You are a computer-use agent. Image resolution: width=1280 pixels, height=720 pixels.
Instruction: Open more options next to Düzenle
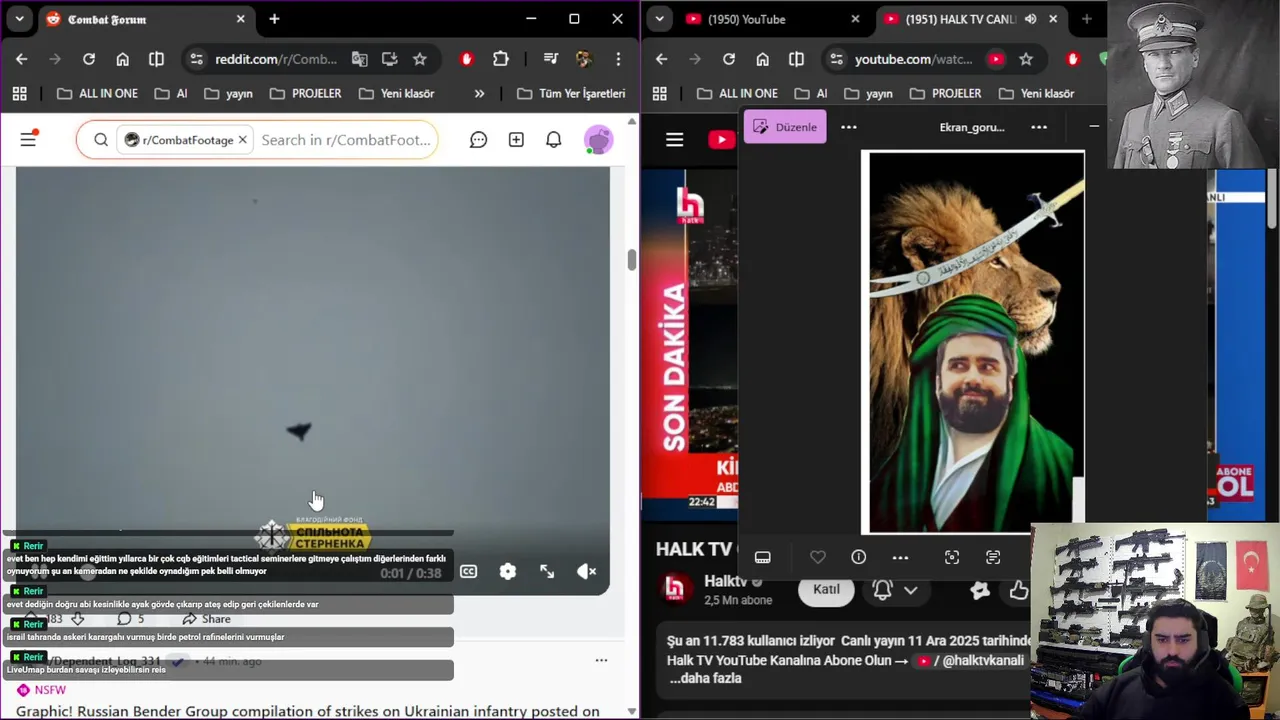click(849, 127)
